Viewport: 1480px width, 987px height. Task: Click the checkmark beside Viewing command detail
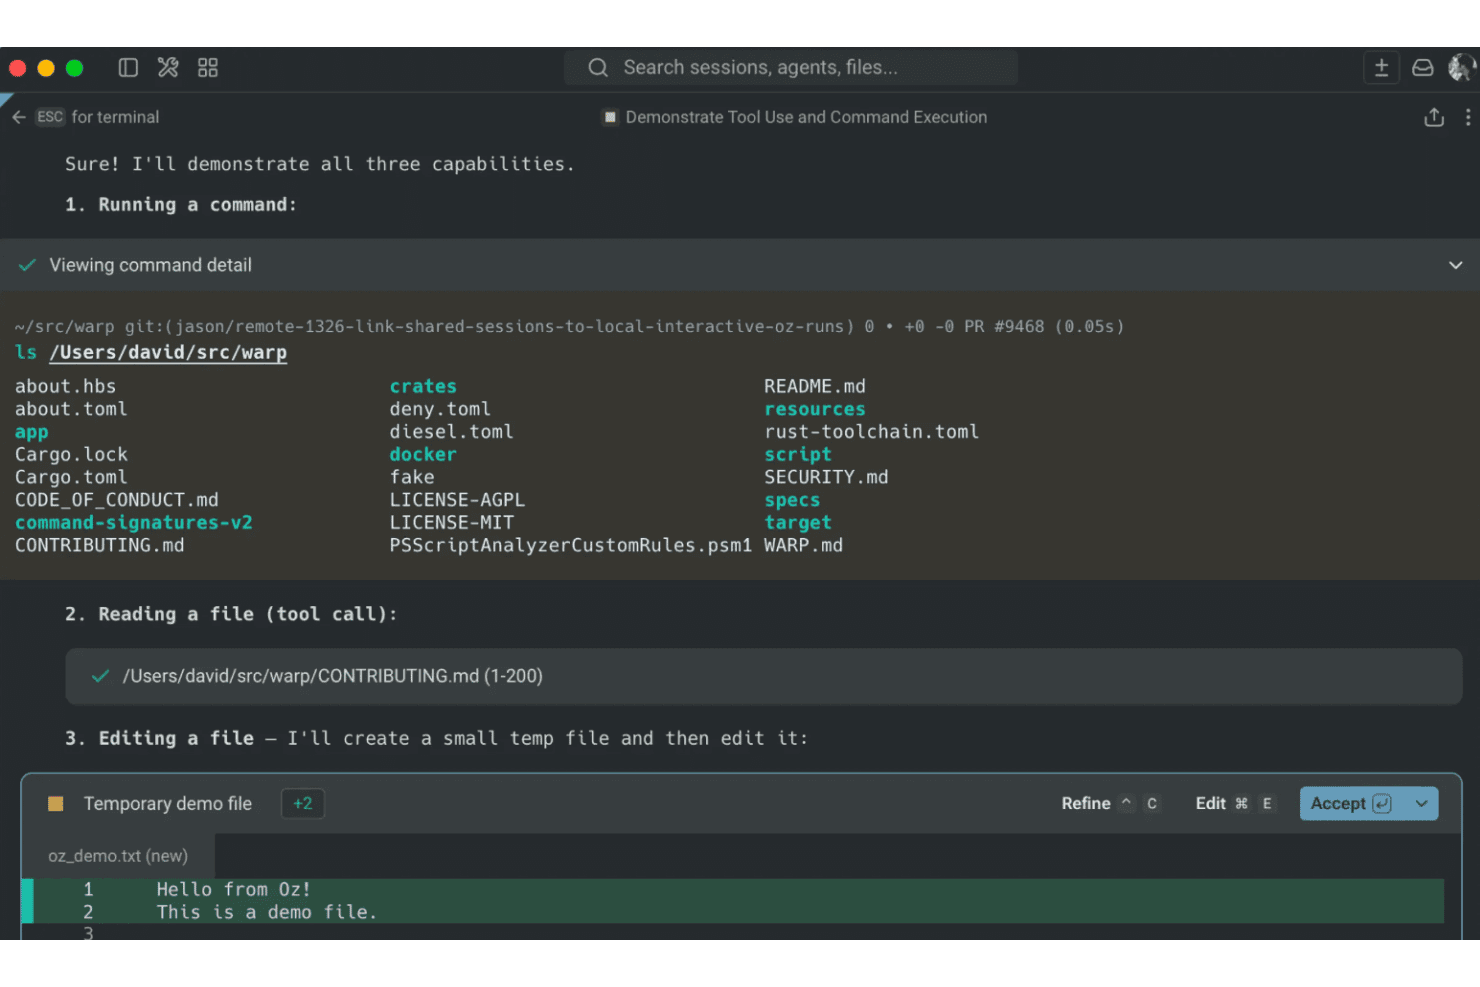[28, 265]
